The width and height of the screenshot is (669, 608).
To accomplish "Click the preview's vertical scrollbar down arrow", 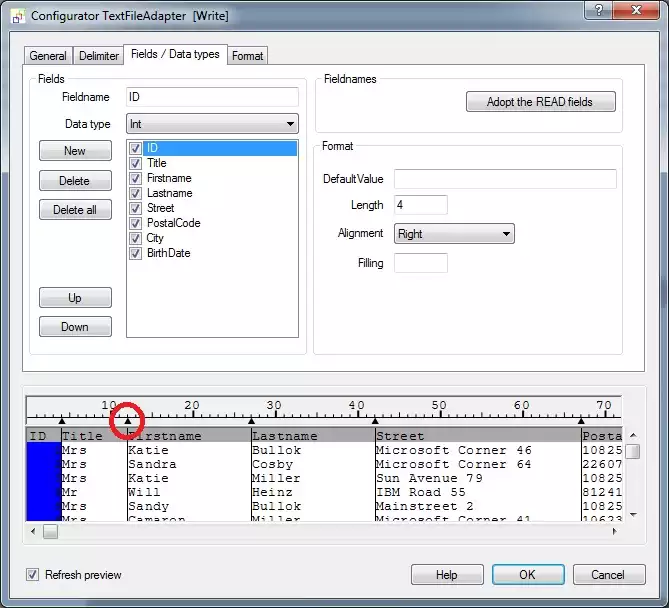I will (632, 514).
